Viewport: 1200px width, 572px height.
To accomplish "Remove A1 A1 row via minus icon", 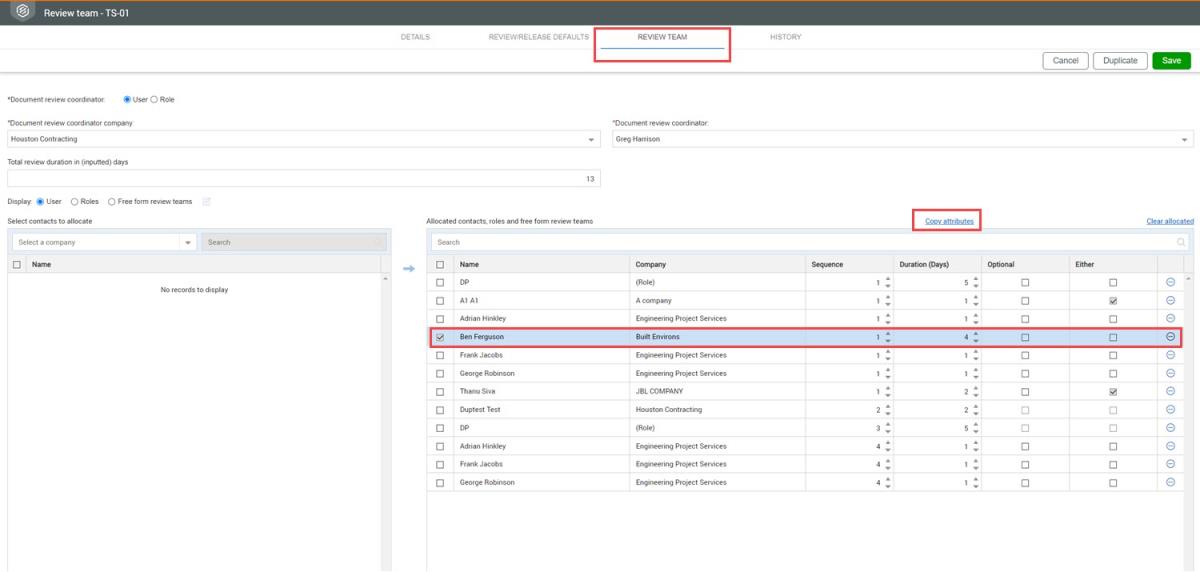I will pos(1170,300).
